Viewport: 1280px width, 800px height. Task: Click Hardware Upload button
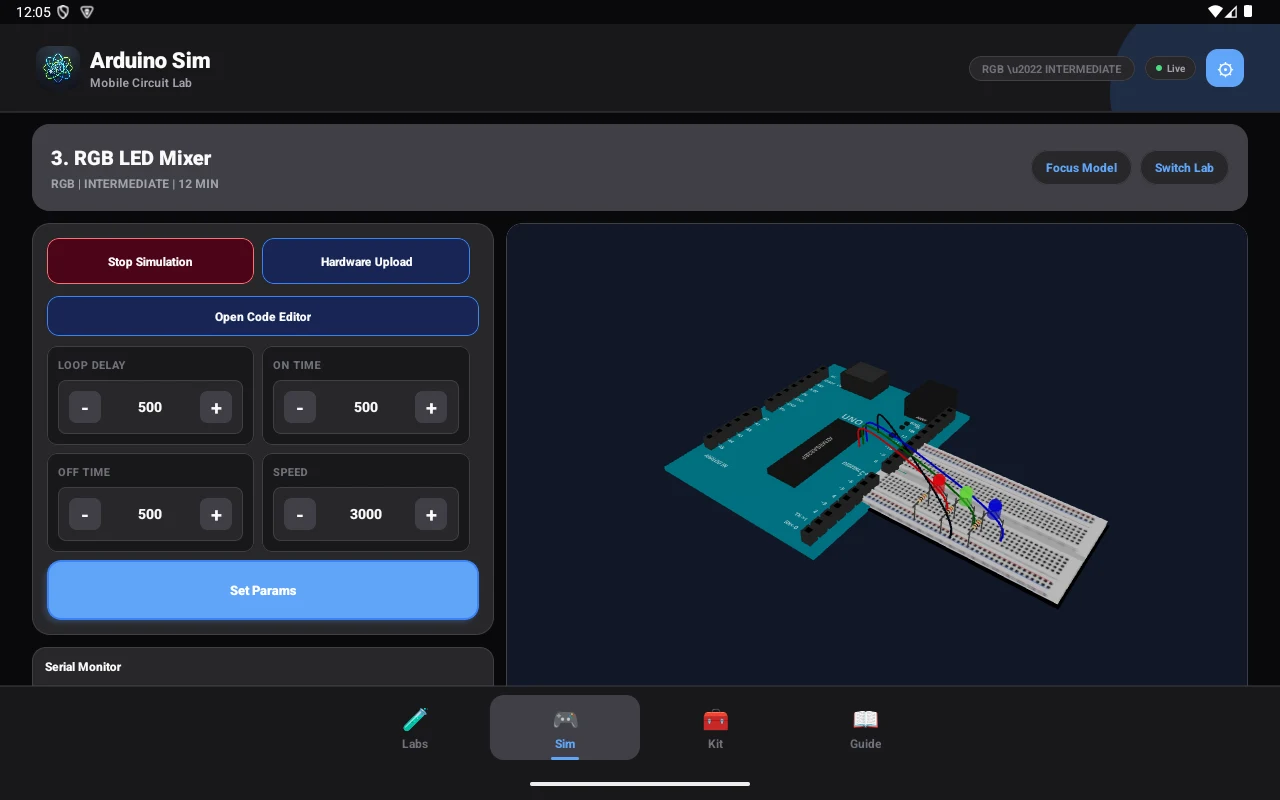tap(366, 261)
